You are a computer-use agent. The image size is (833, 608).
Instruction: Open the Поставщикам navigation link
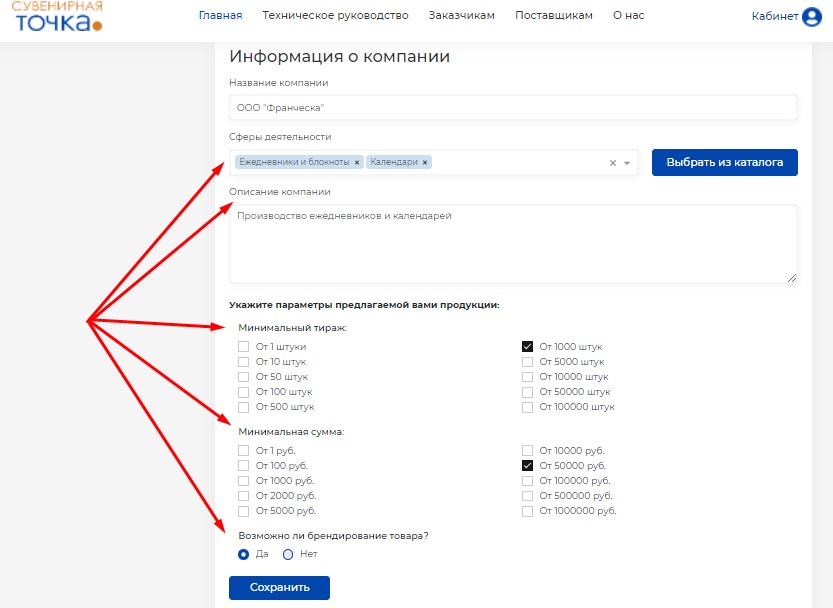click(x=553, y=16)
